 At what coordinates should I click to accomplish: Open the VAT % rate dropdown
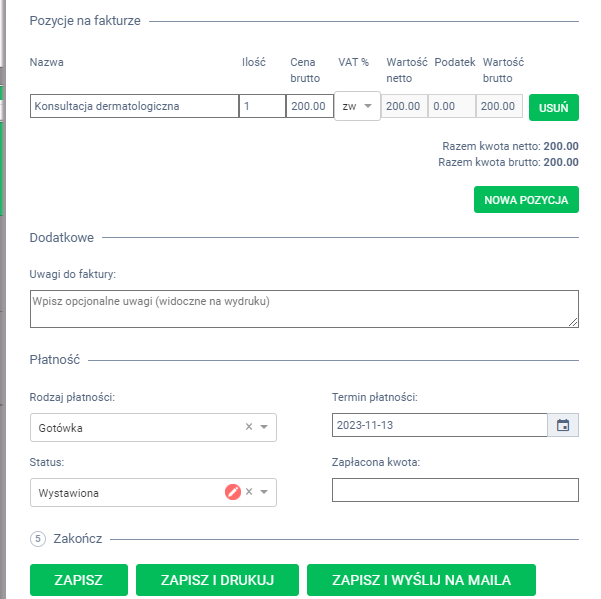click(x=357, y=106)
